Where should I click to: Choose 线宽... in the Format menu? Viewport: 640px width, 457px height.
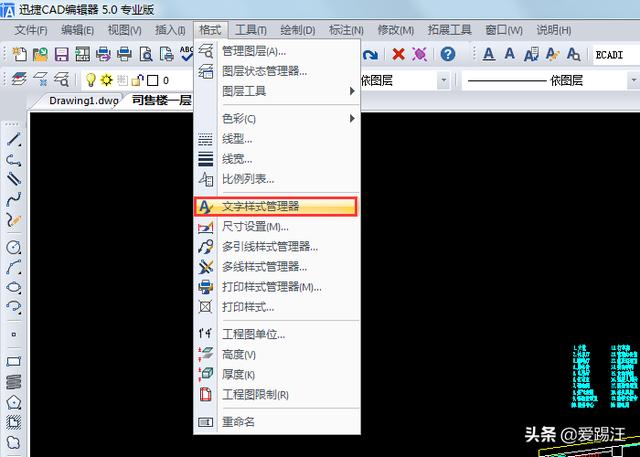click(x=277, y=159)
